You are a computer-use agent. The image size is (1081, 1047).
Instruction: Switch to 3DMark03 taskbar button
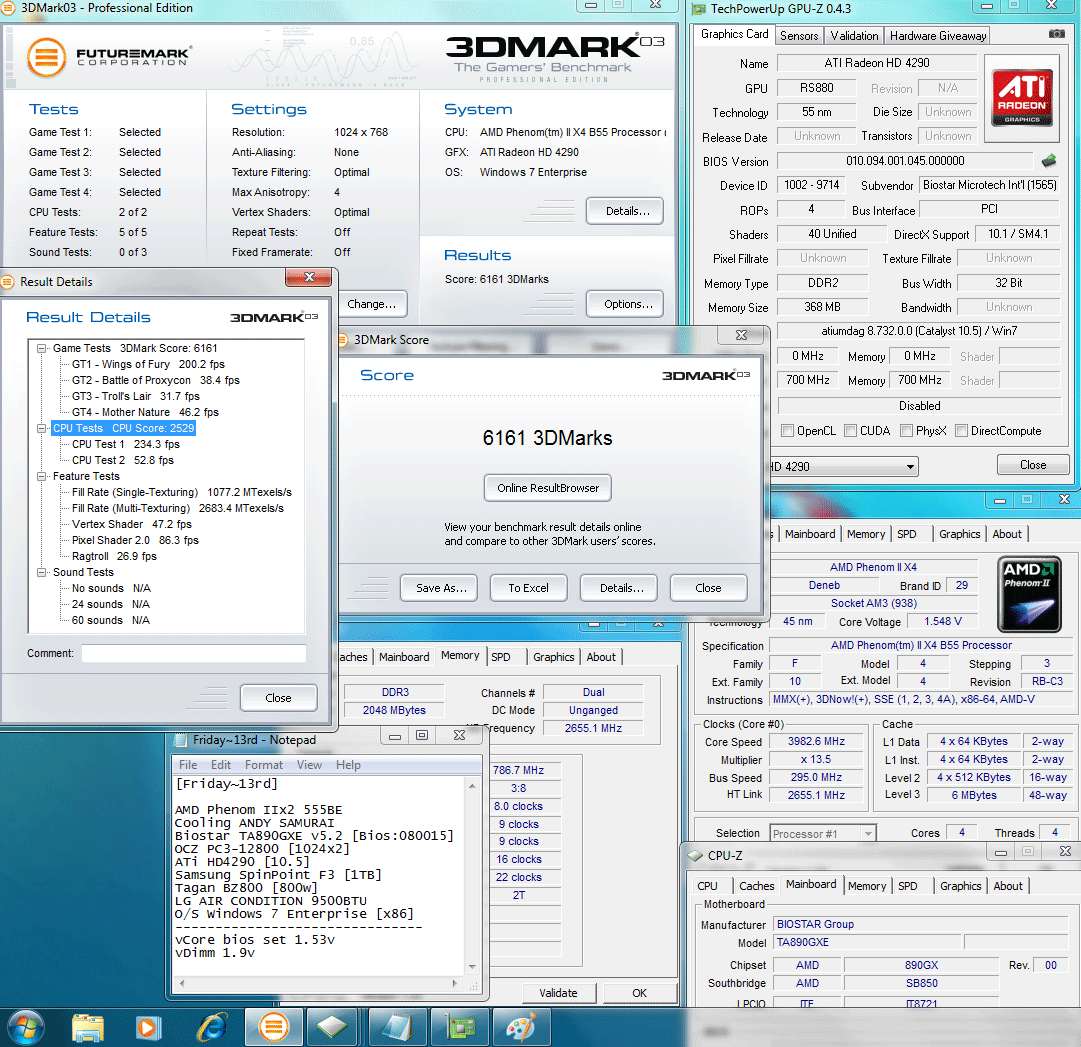[x=274, y=1028]
